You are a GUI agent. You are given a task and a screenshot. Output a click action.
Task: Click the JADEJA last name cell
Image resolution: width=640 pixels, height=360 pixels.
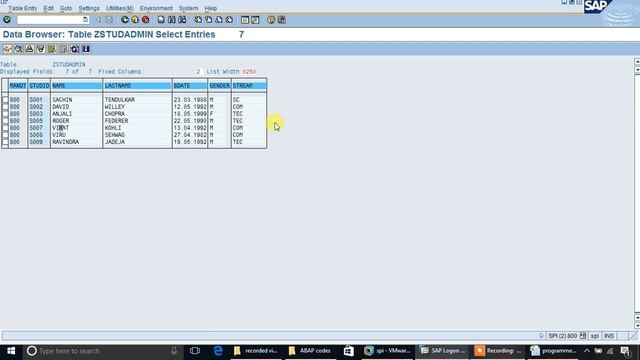coord(115,142)
